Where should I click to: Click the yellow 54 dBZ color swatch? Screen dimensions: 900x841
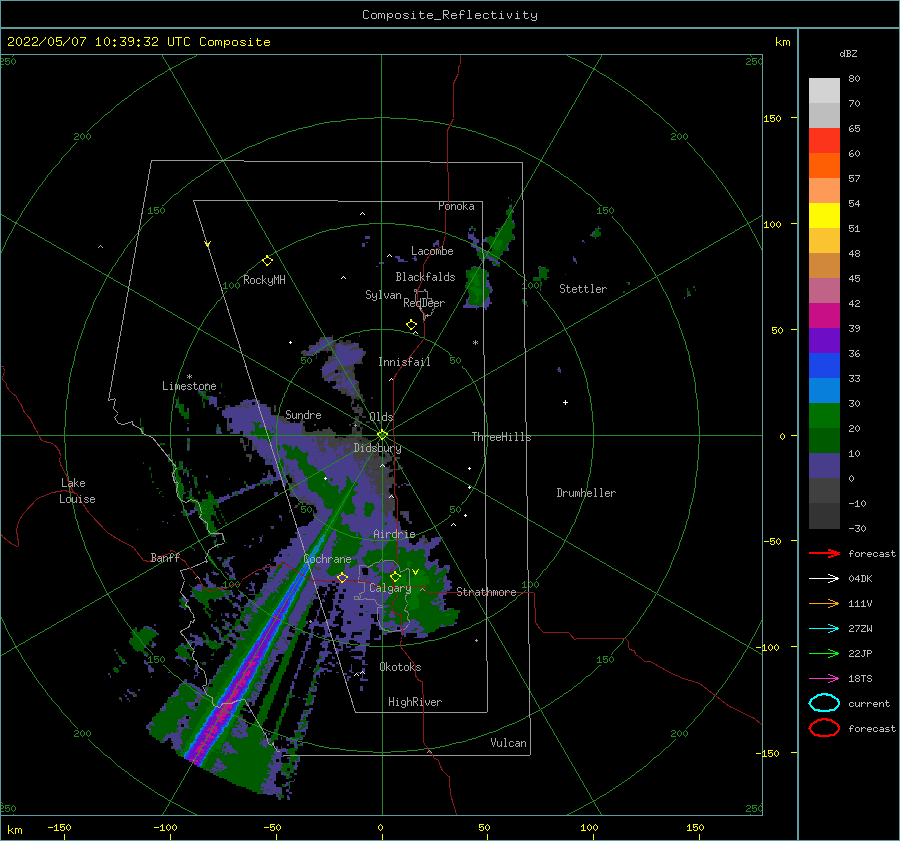[824, 215]
